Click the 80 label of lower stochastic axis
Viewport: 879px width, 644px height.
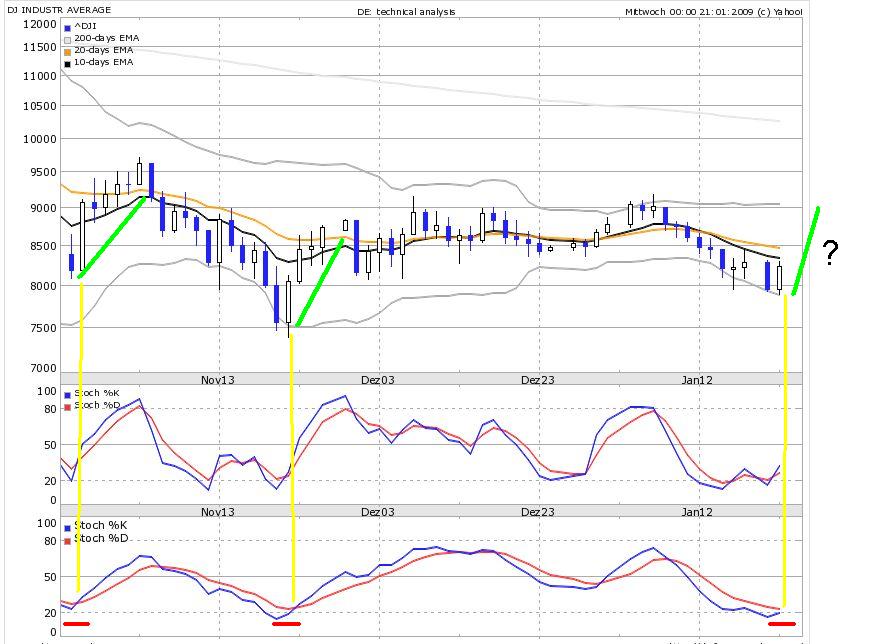pos(50,541)
